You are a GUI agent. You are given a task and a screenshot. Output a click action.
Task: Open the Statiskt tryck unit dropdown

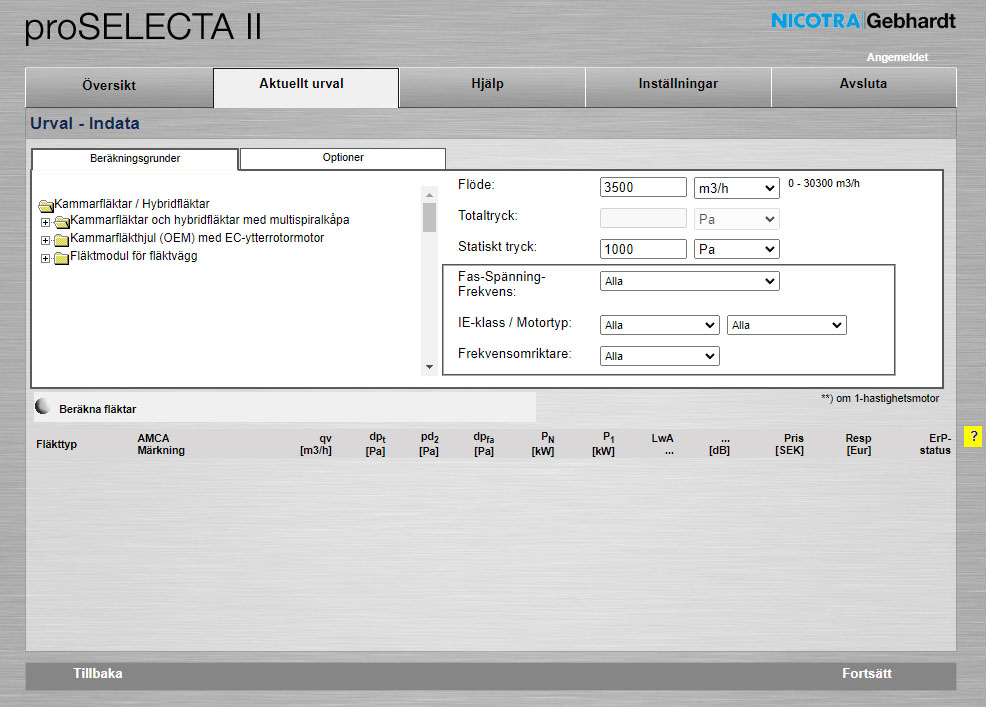(736, 249)
